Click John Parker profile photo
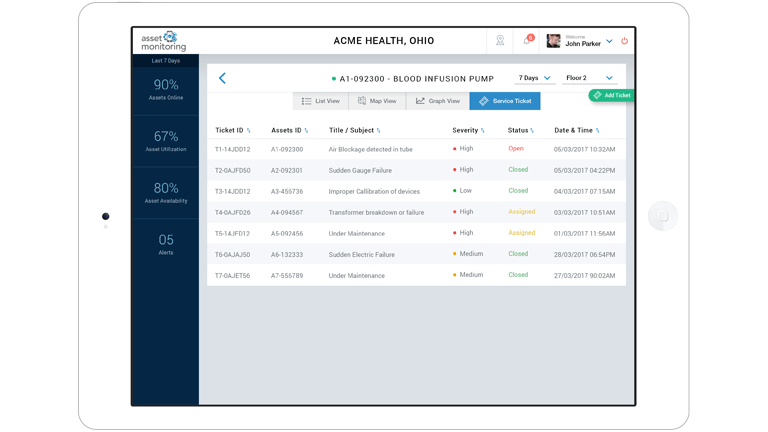 (x=553, y=41)
